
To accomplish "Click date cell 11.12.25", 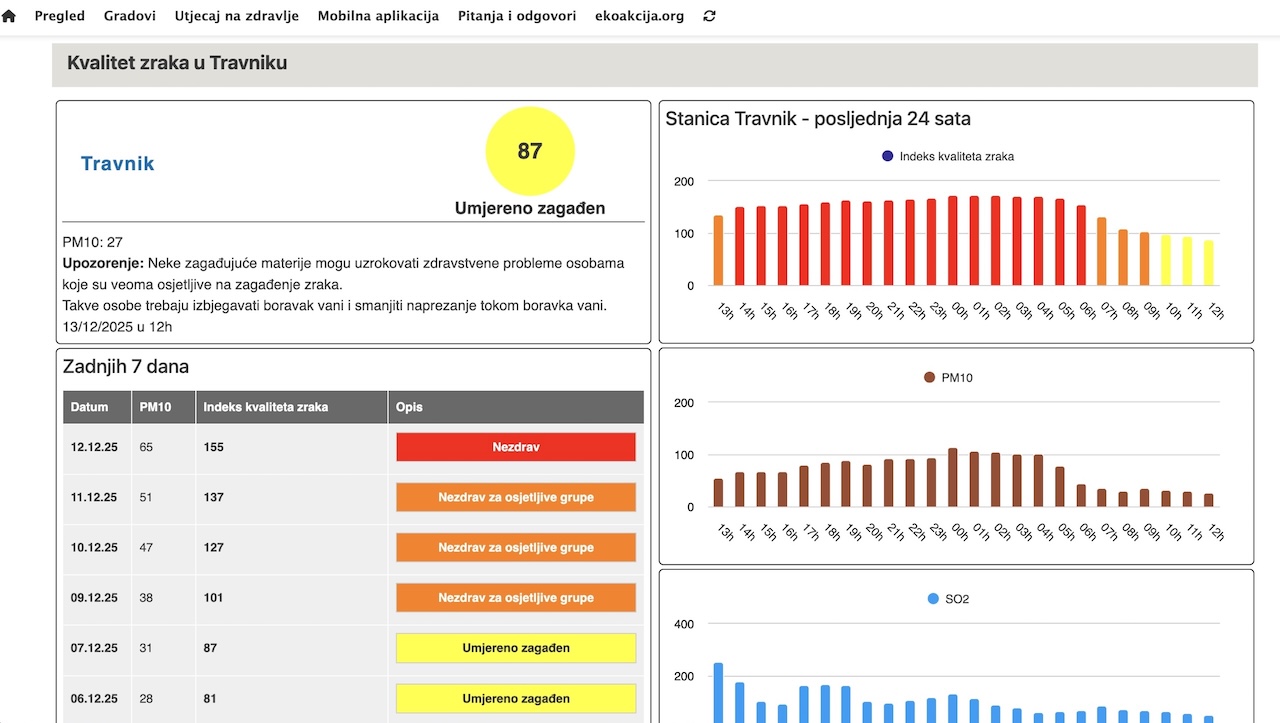I will (94, 497).
